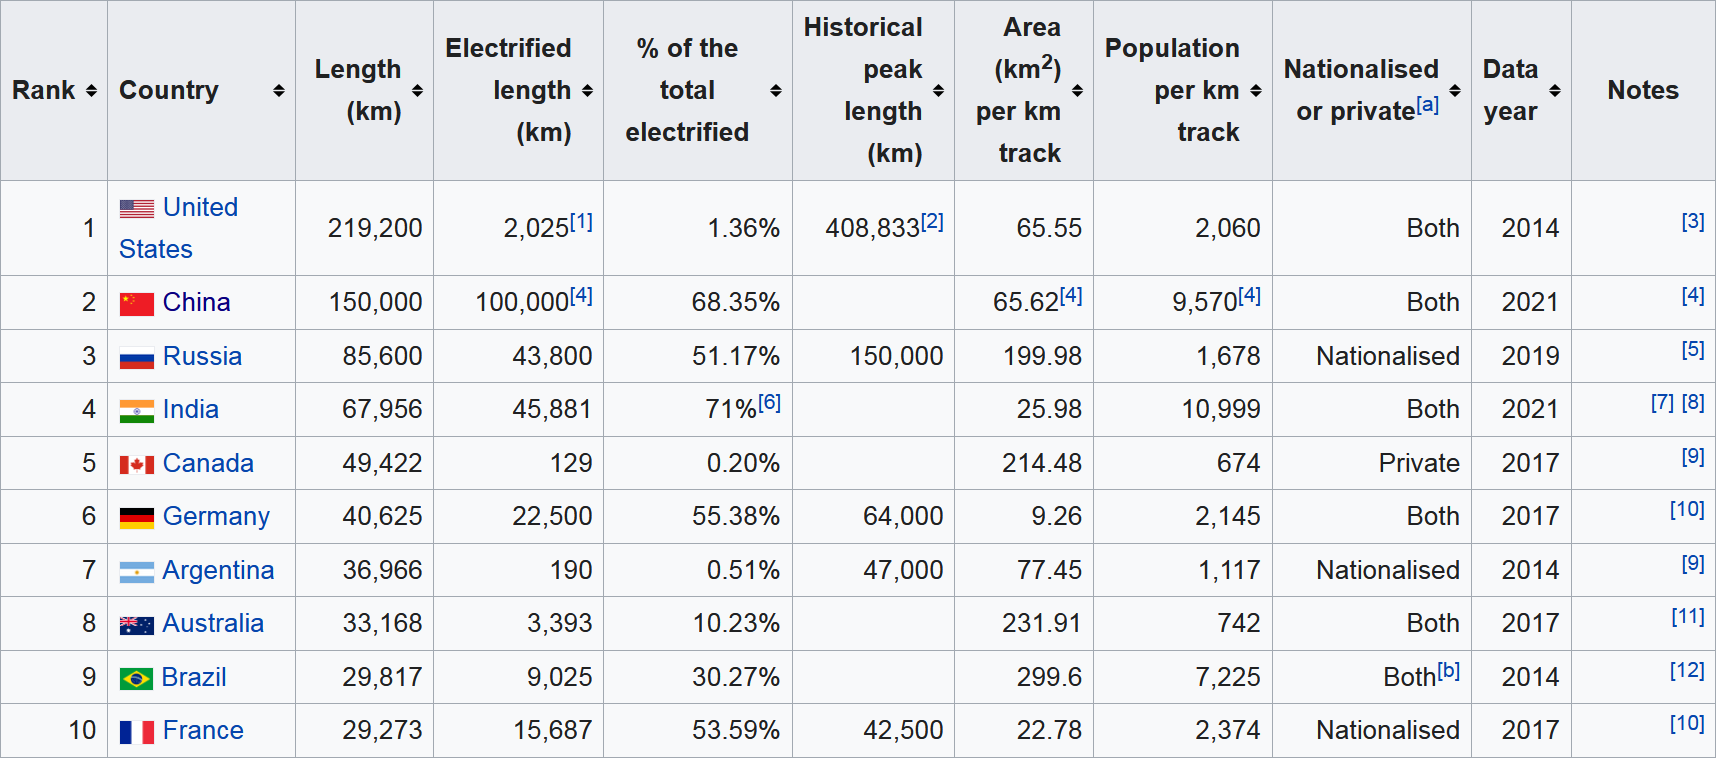Click the Germany flag icon
The height and width of the screenshot is (758, 1716).
tap(137, 518)
